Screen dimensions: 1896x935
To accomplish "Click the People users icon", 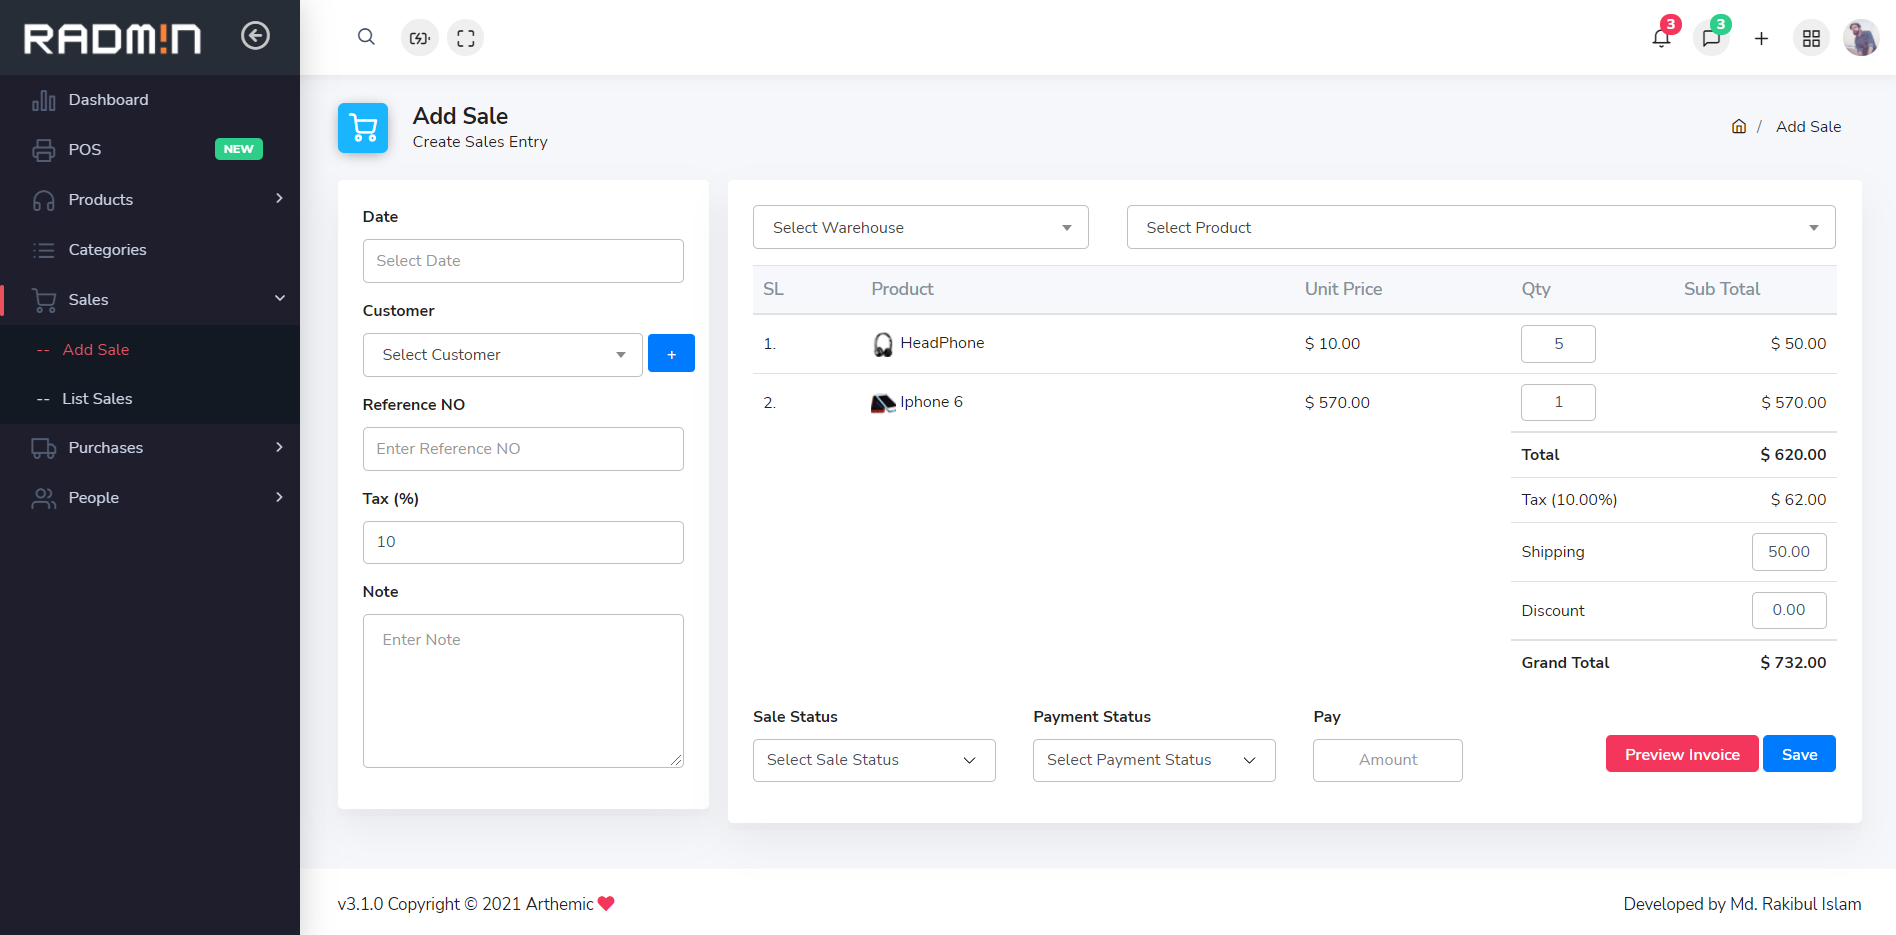I will 44,498.
